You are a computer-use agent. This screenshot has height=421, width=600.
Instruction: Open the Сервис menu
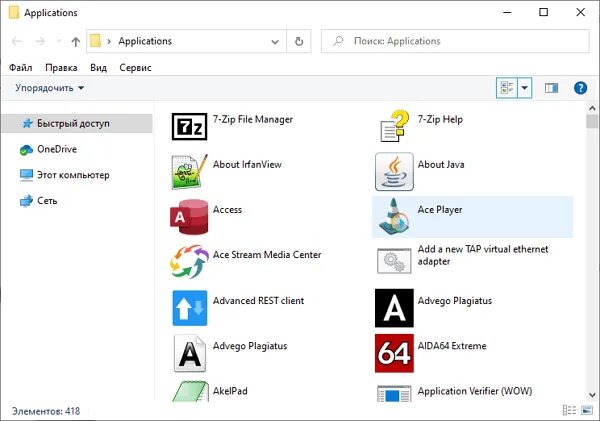click(135, 68)
